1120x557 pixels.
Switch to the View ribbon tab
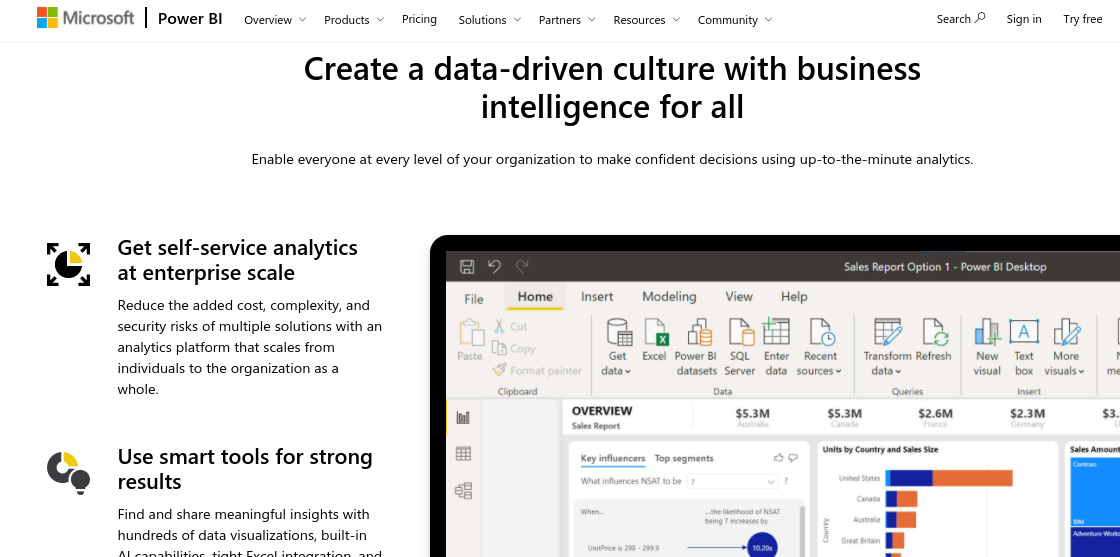pyautogui.click(x=739, y=296)
